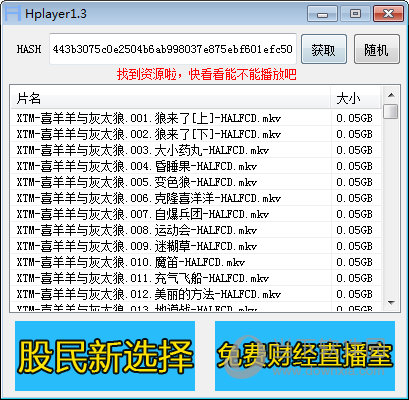Open the 股民新选择 ad banner
Viewport: 409px width, 400px height.
coord(105,356)
